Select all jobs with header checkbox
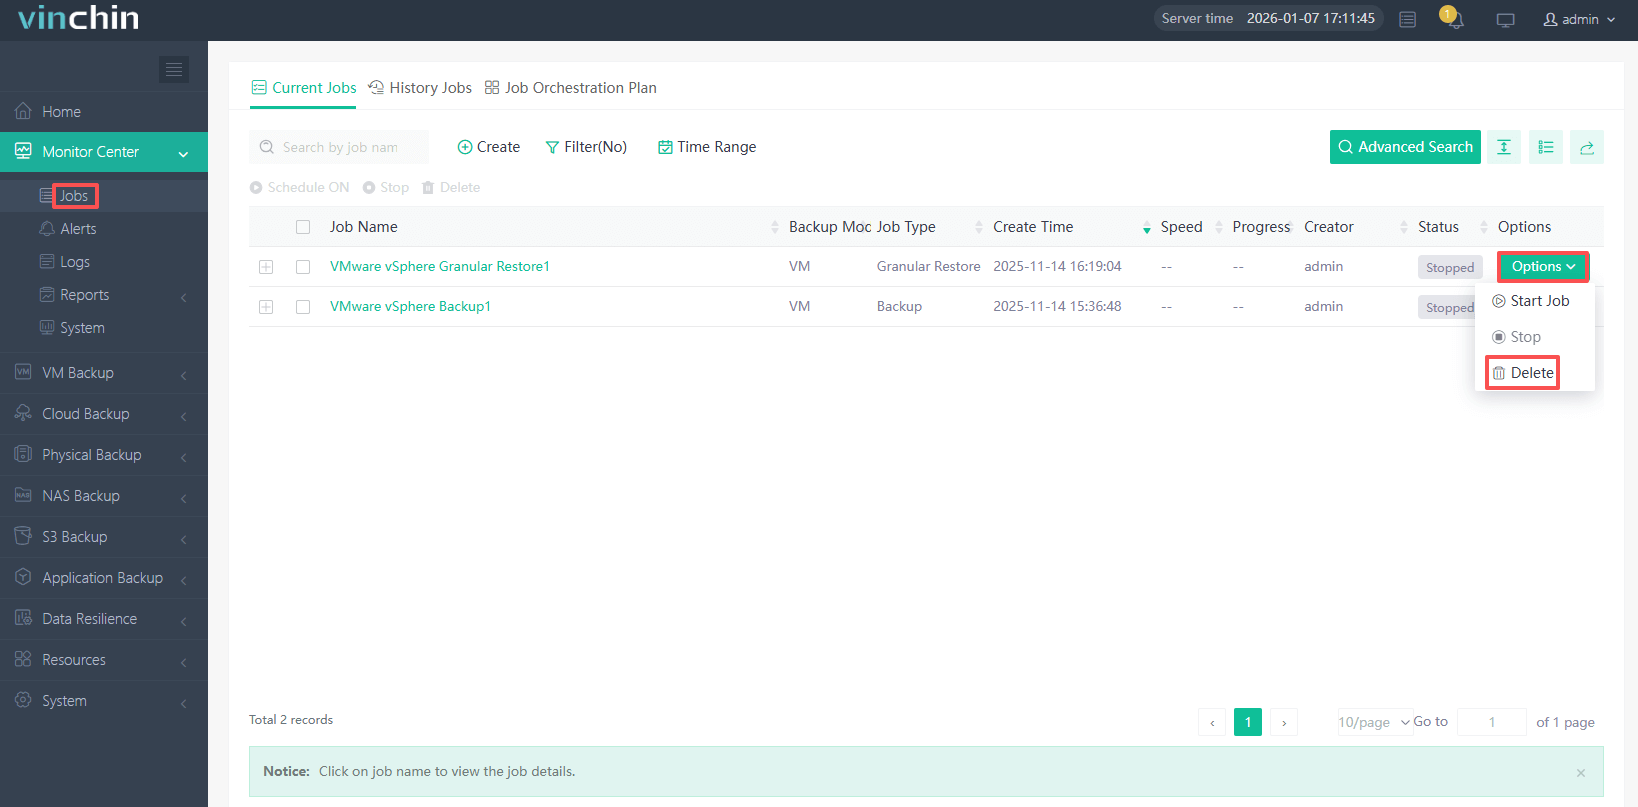This screenshot has width=1638, height=807. click(303, 227)
